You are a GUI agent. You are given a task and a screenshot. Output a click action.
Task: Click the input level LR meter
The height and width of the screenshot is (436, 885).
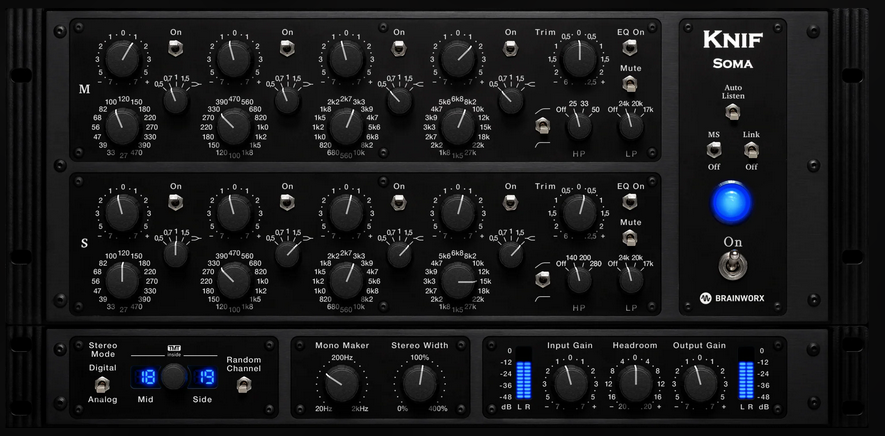[x=524, y=373]
